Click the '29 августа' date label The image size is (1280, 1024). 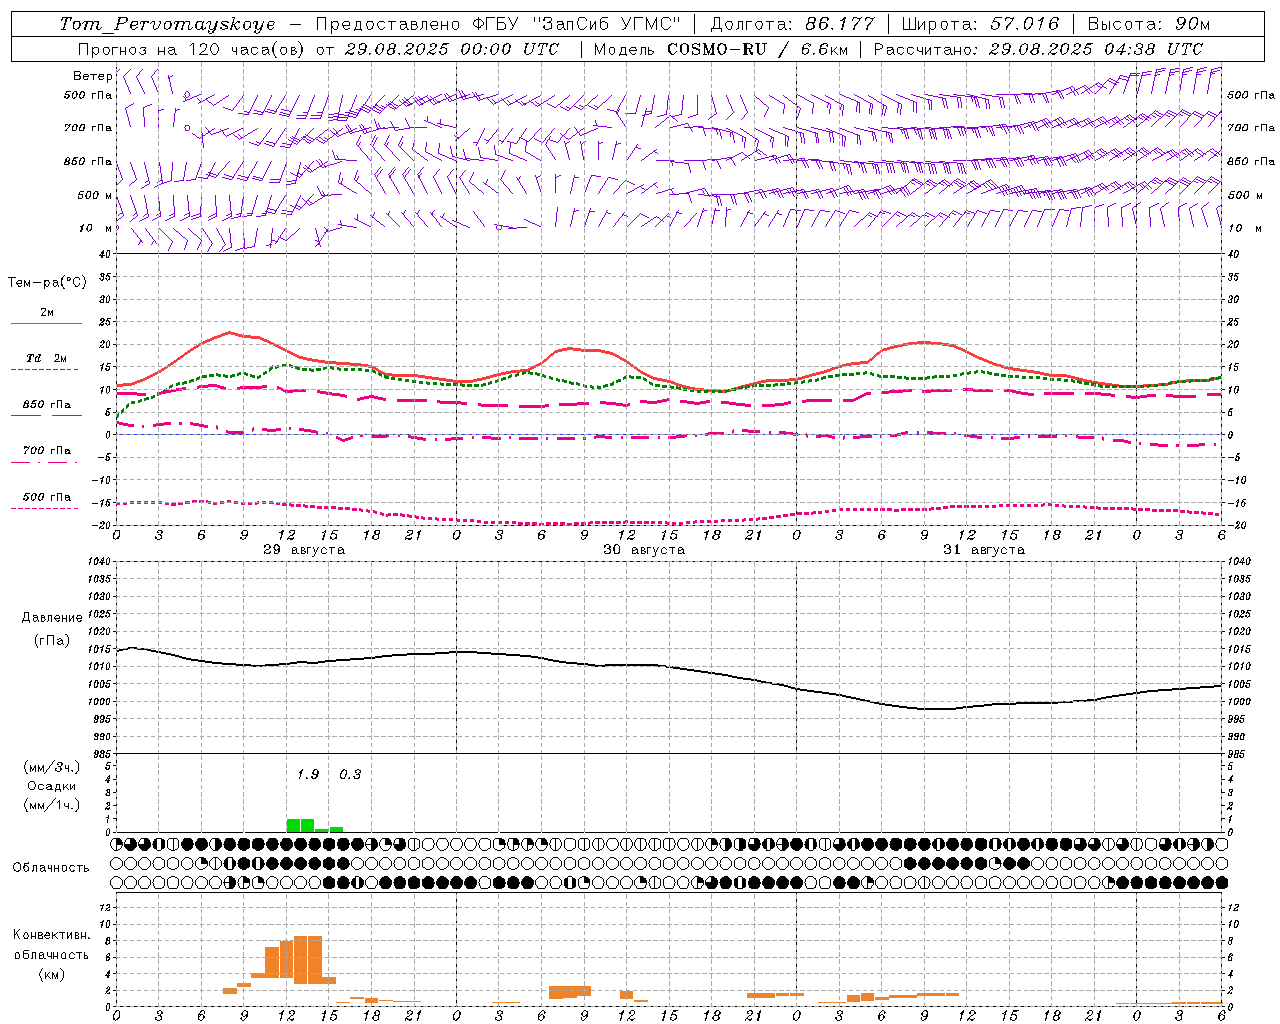(304, 550)
